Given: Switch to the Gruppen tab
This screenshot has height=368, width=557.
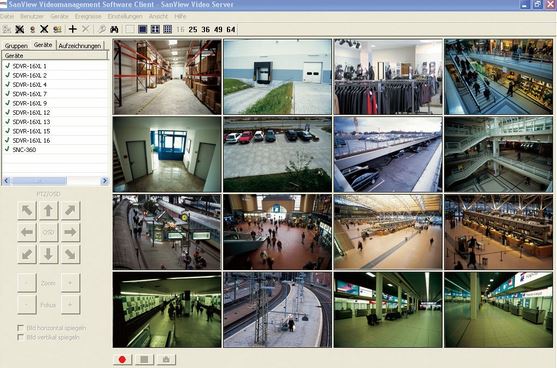Looking at the screenshot, I should pyautogui.click(x=16, y=46).
